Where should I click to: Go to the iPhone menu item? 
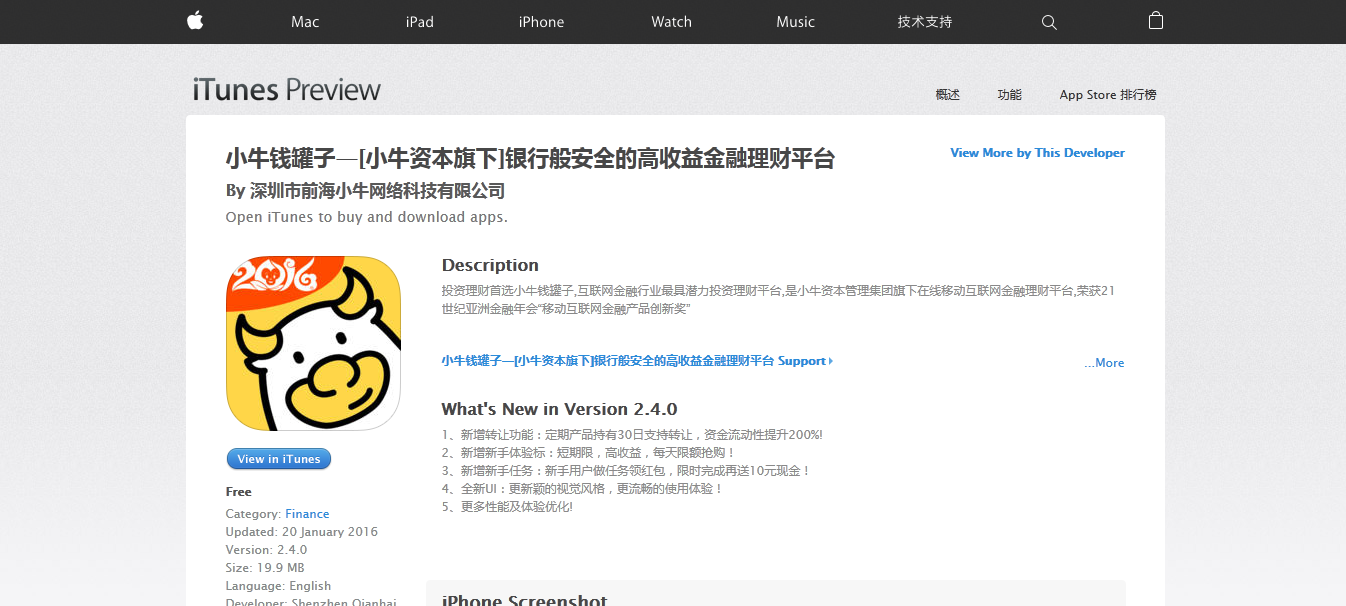pos(541,22)
